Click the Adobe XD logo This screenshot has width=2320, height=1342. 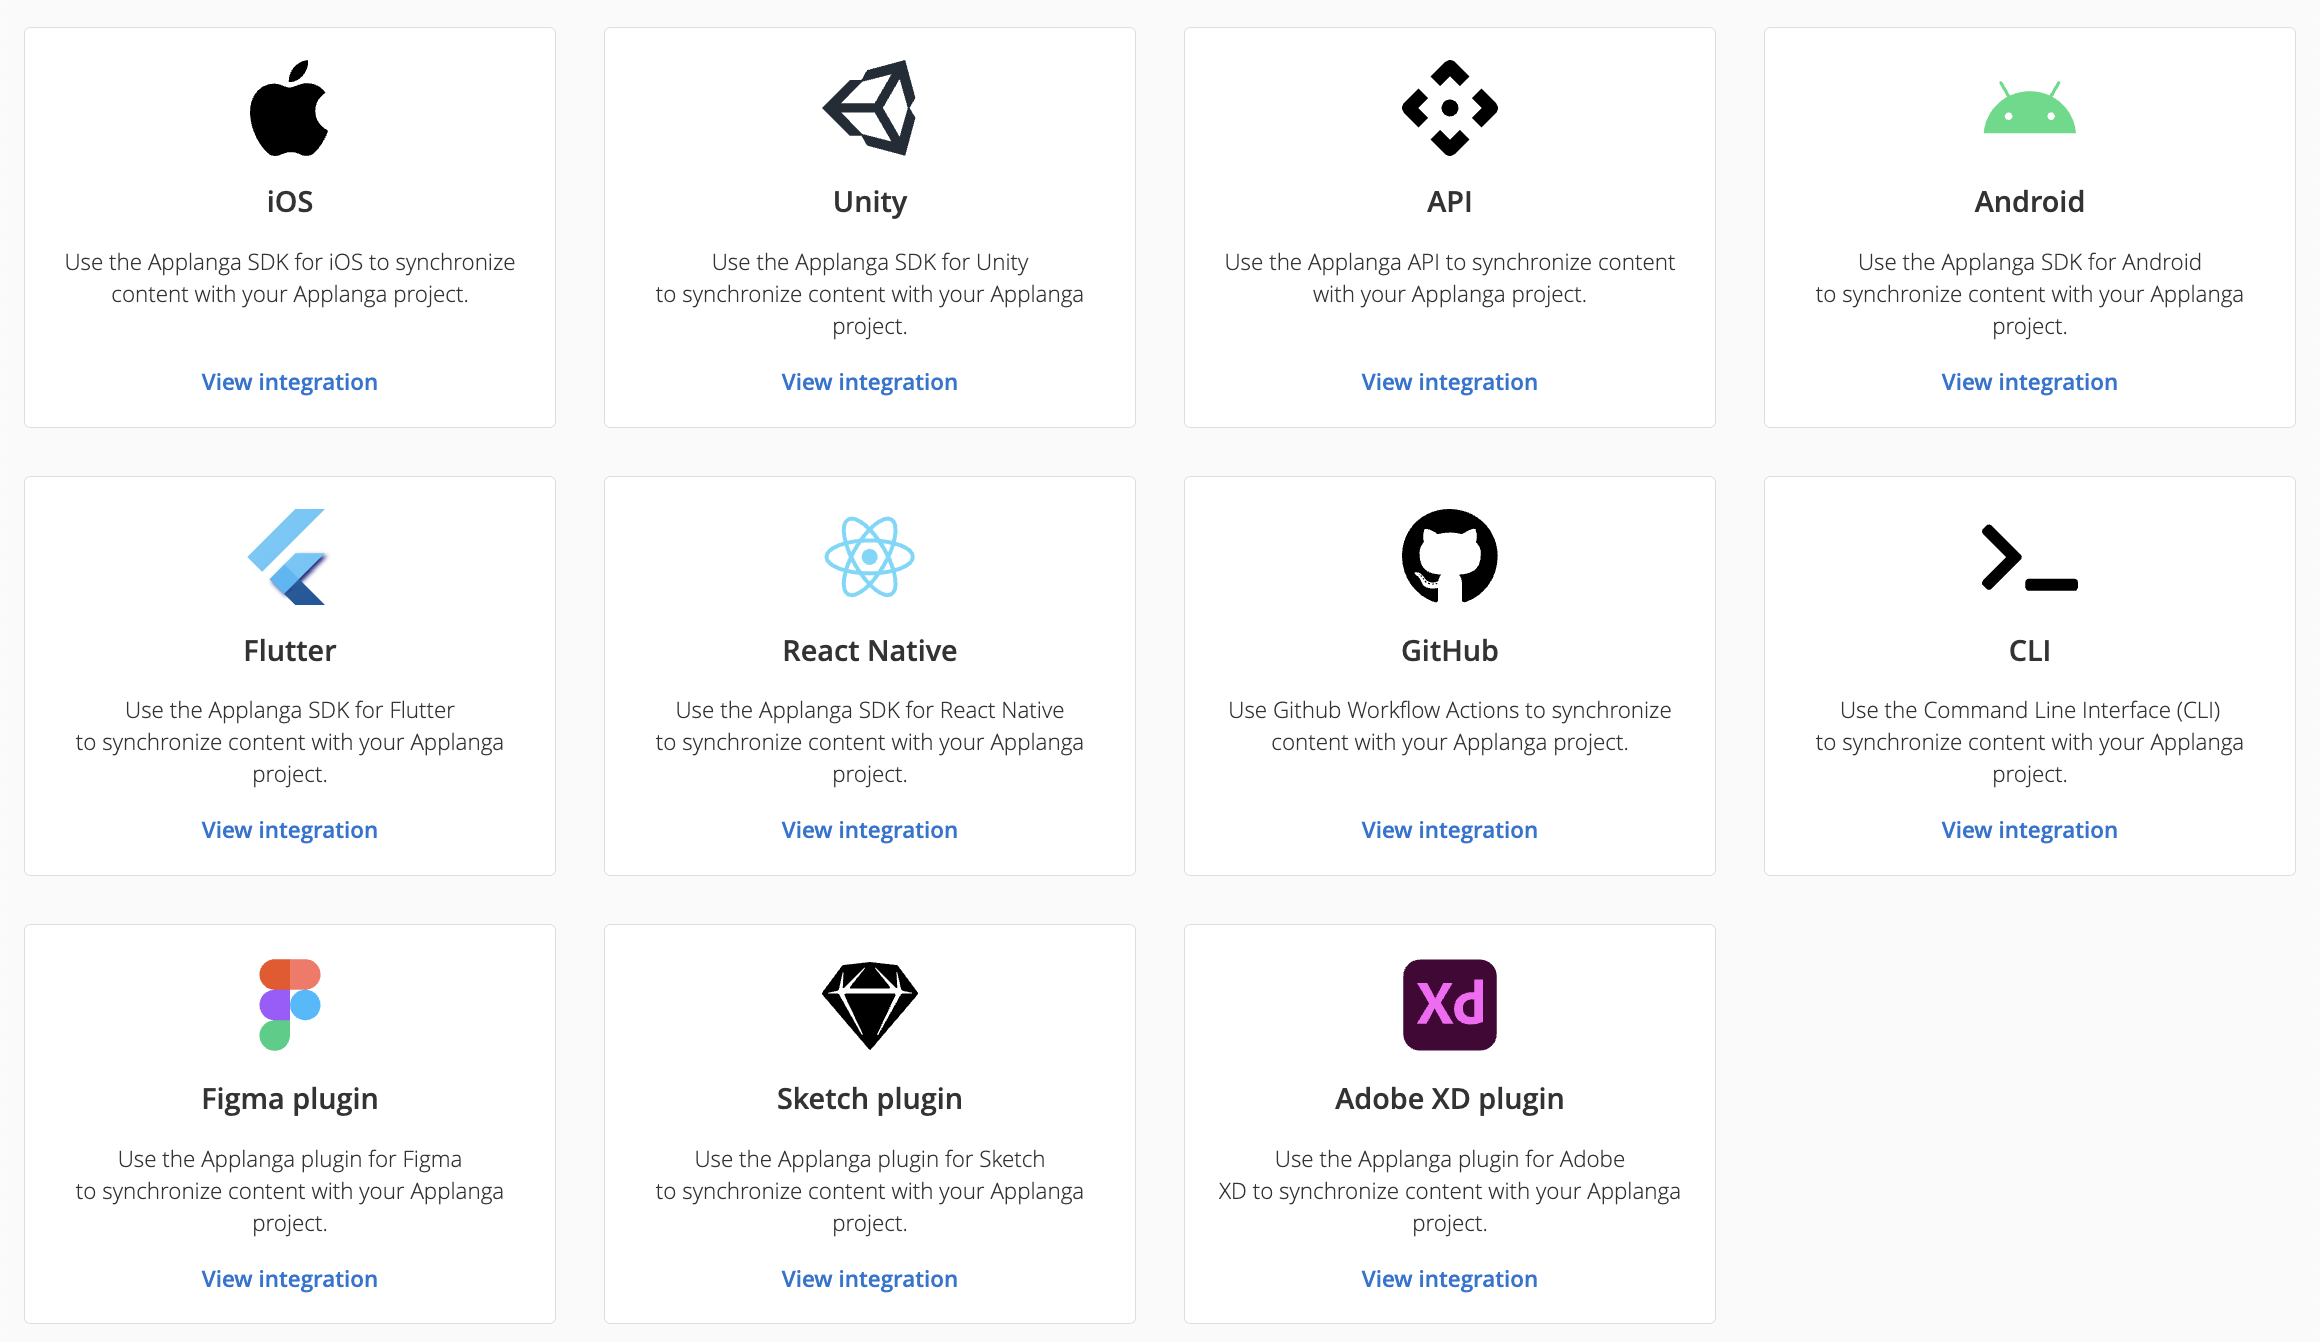coord(1449,1004)
